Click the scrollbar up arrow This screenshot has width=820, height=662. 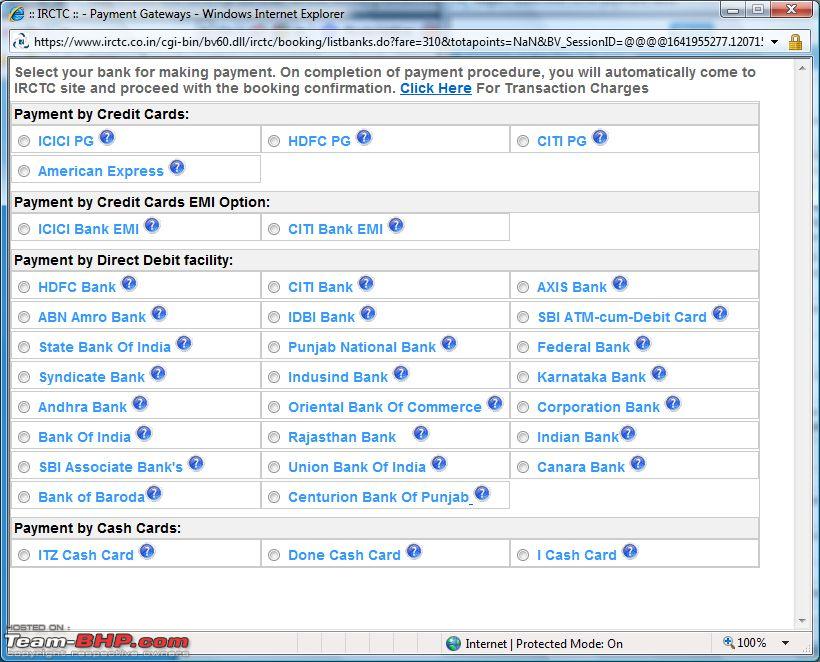tap(802, 69)
